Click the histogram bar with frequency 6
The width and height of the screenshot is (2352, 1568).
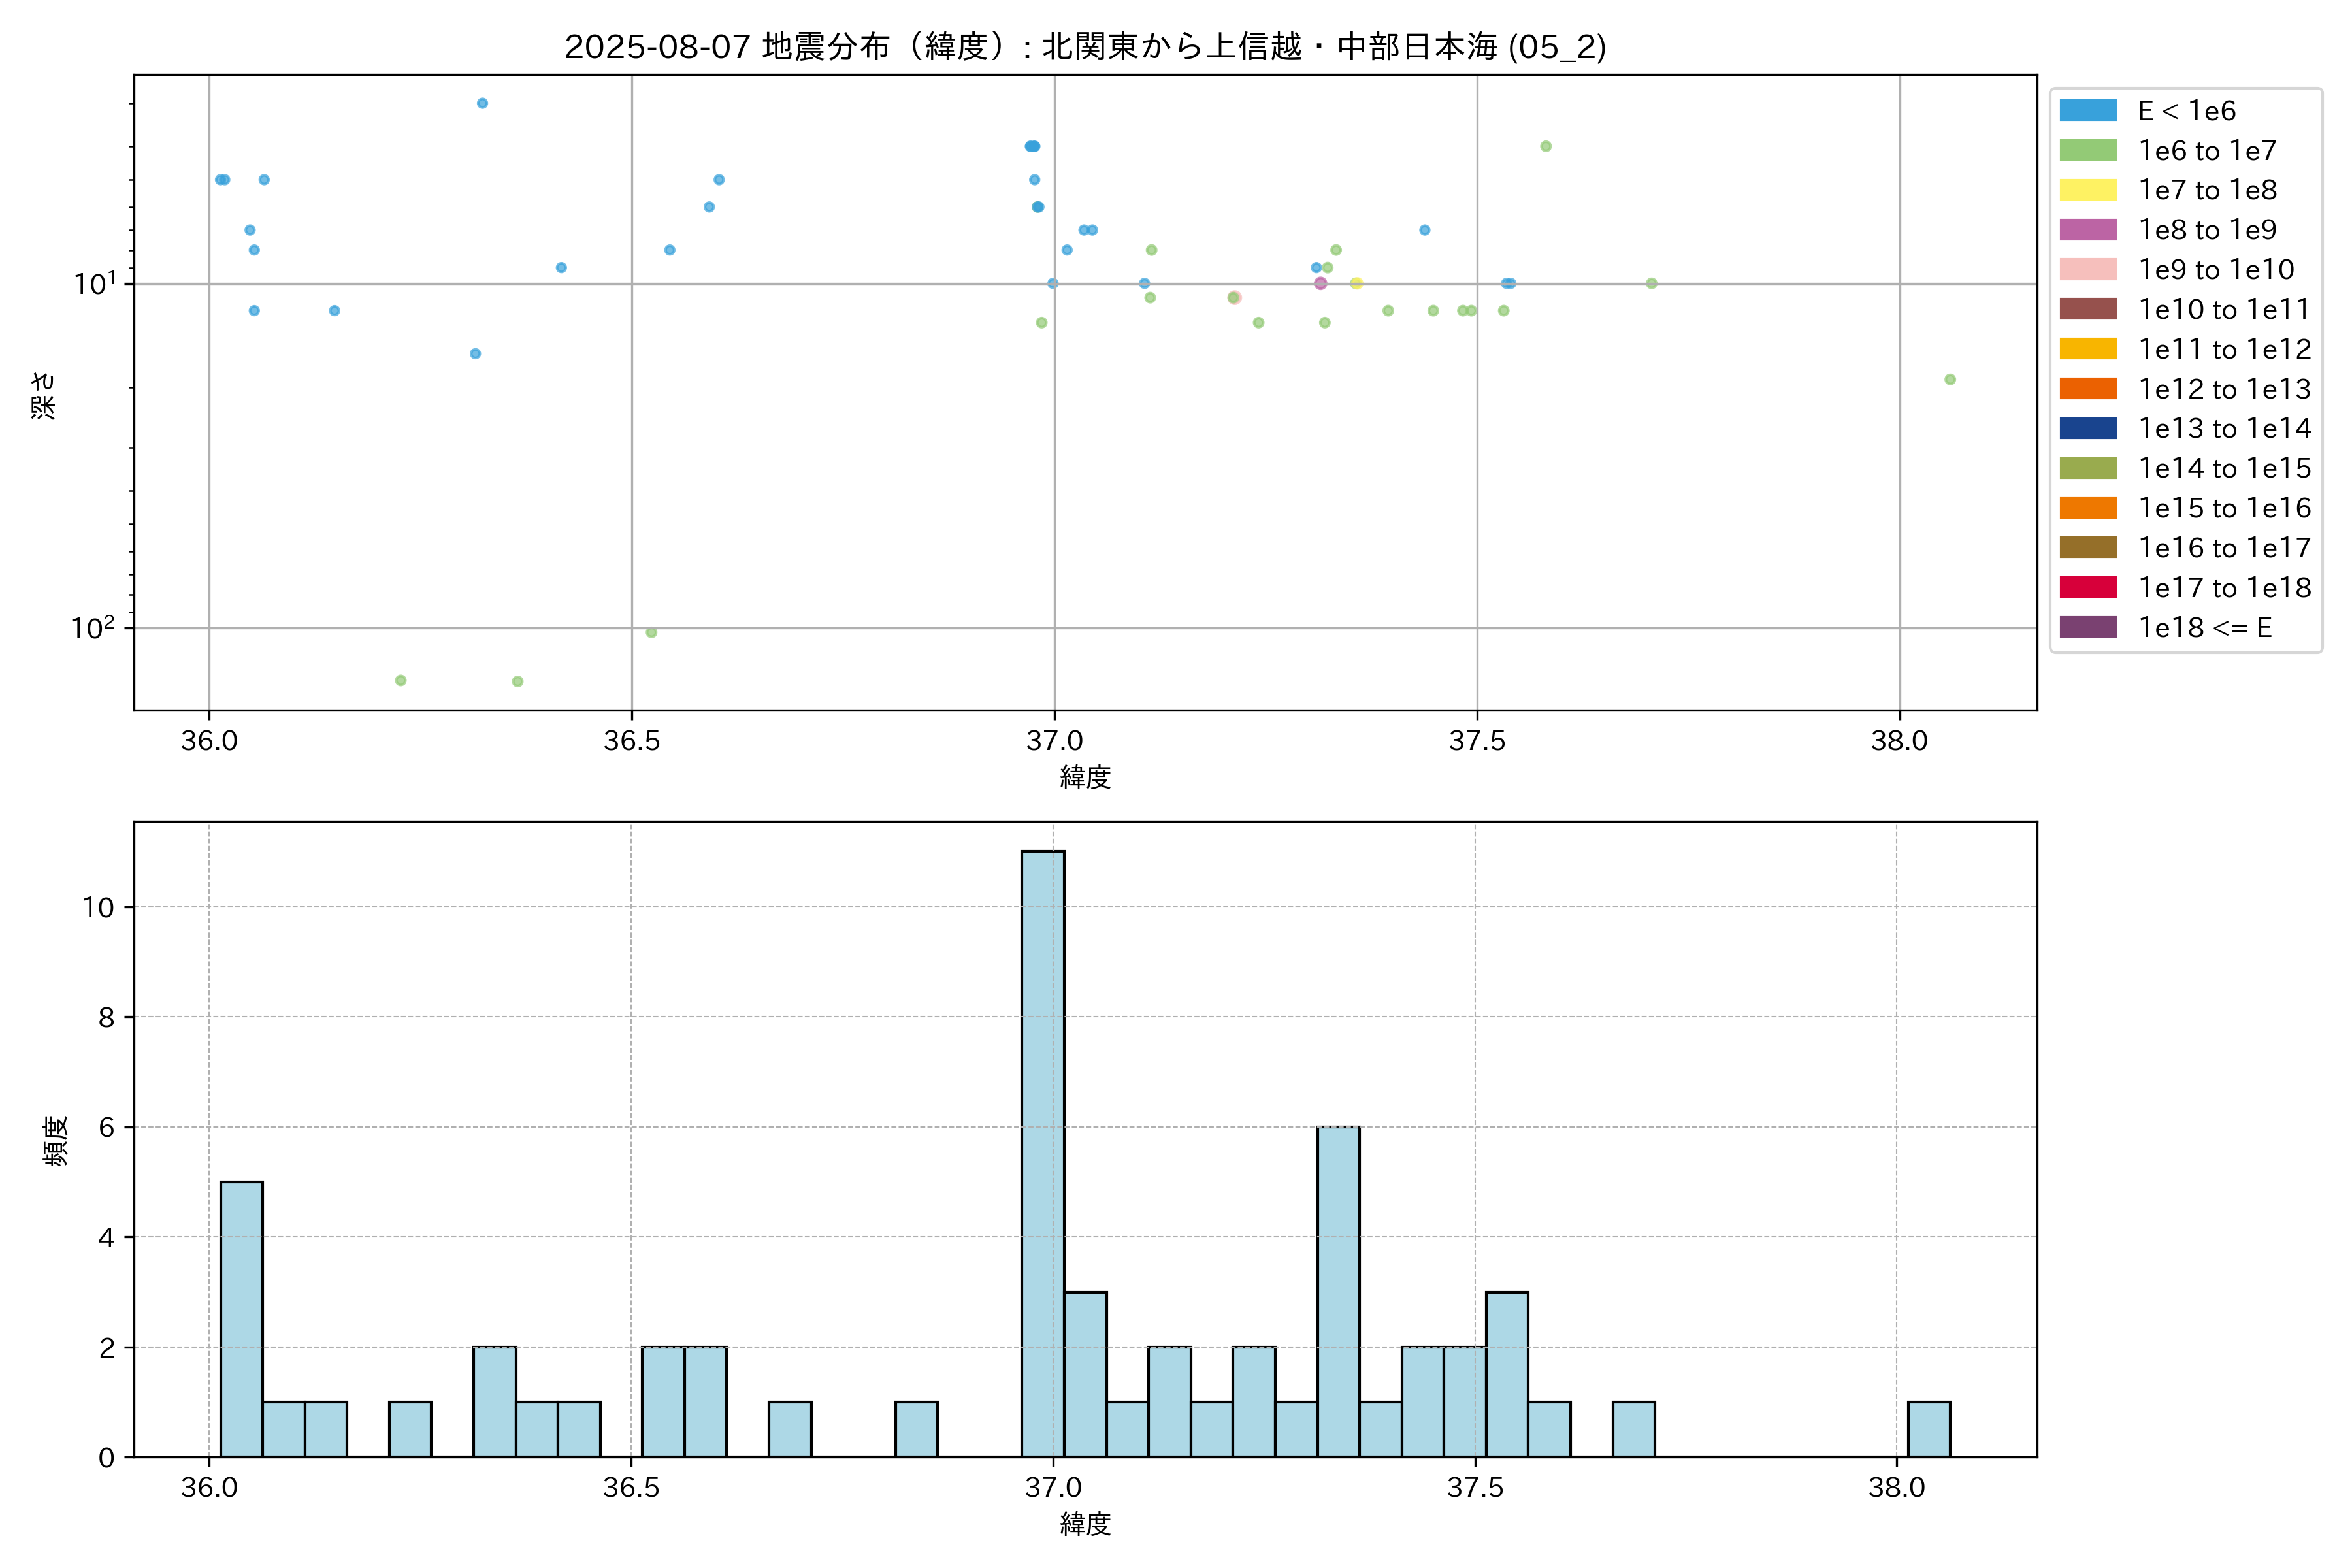point(1338,1291)
